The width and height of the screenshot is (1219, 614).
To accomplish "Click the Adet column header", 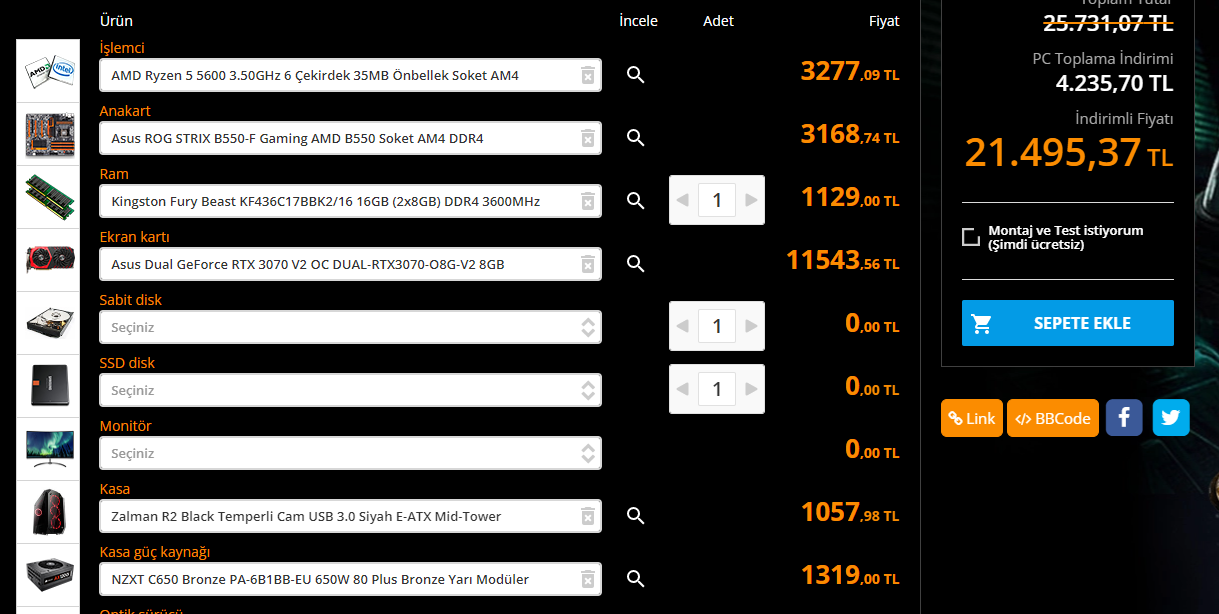I will pyautogui.click(x=718, y=21).
